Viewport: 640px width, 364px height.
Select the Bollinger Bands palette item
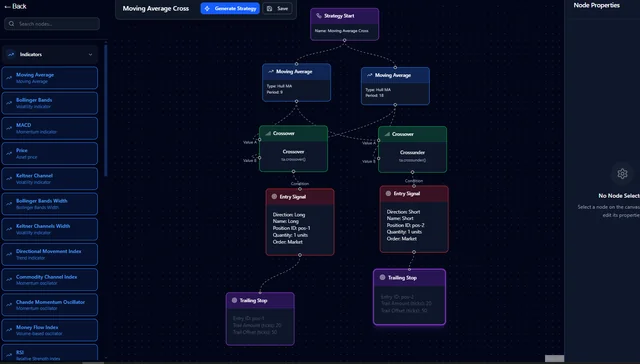pos(50,103)
